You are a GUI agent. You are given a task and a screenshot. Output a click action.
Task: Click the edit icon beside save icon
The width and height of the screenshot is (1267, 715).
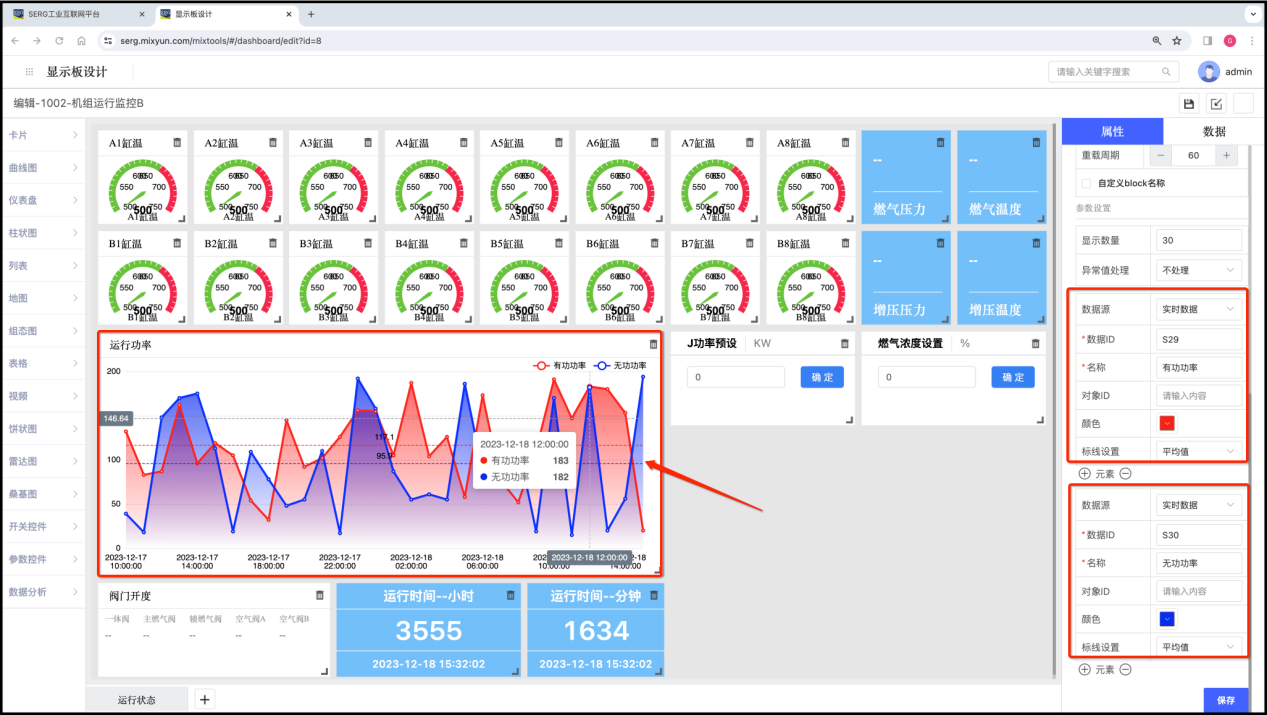pyautogui.click(x=1216, y=104)
